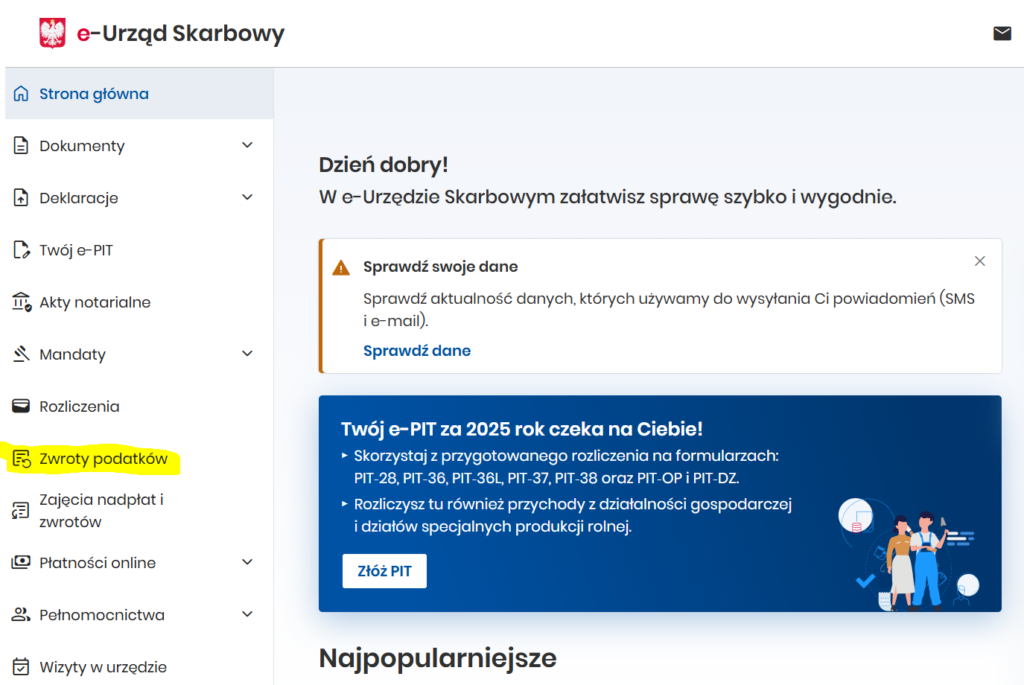Expand the Dokumenty menu chevron

(x=247, y=145)
